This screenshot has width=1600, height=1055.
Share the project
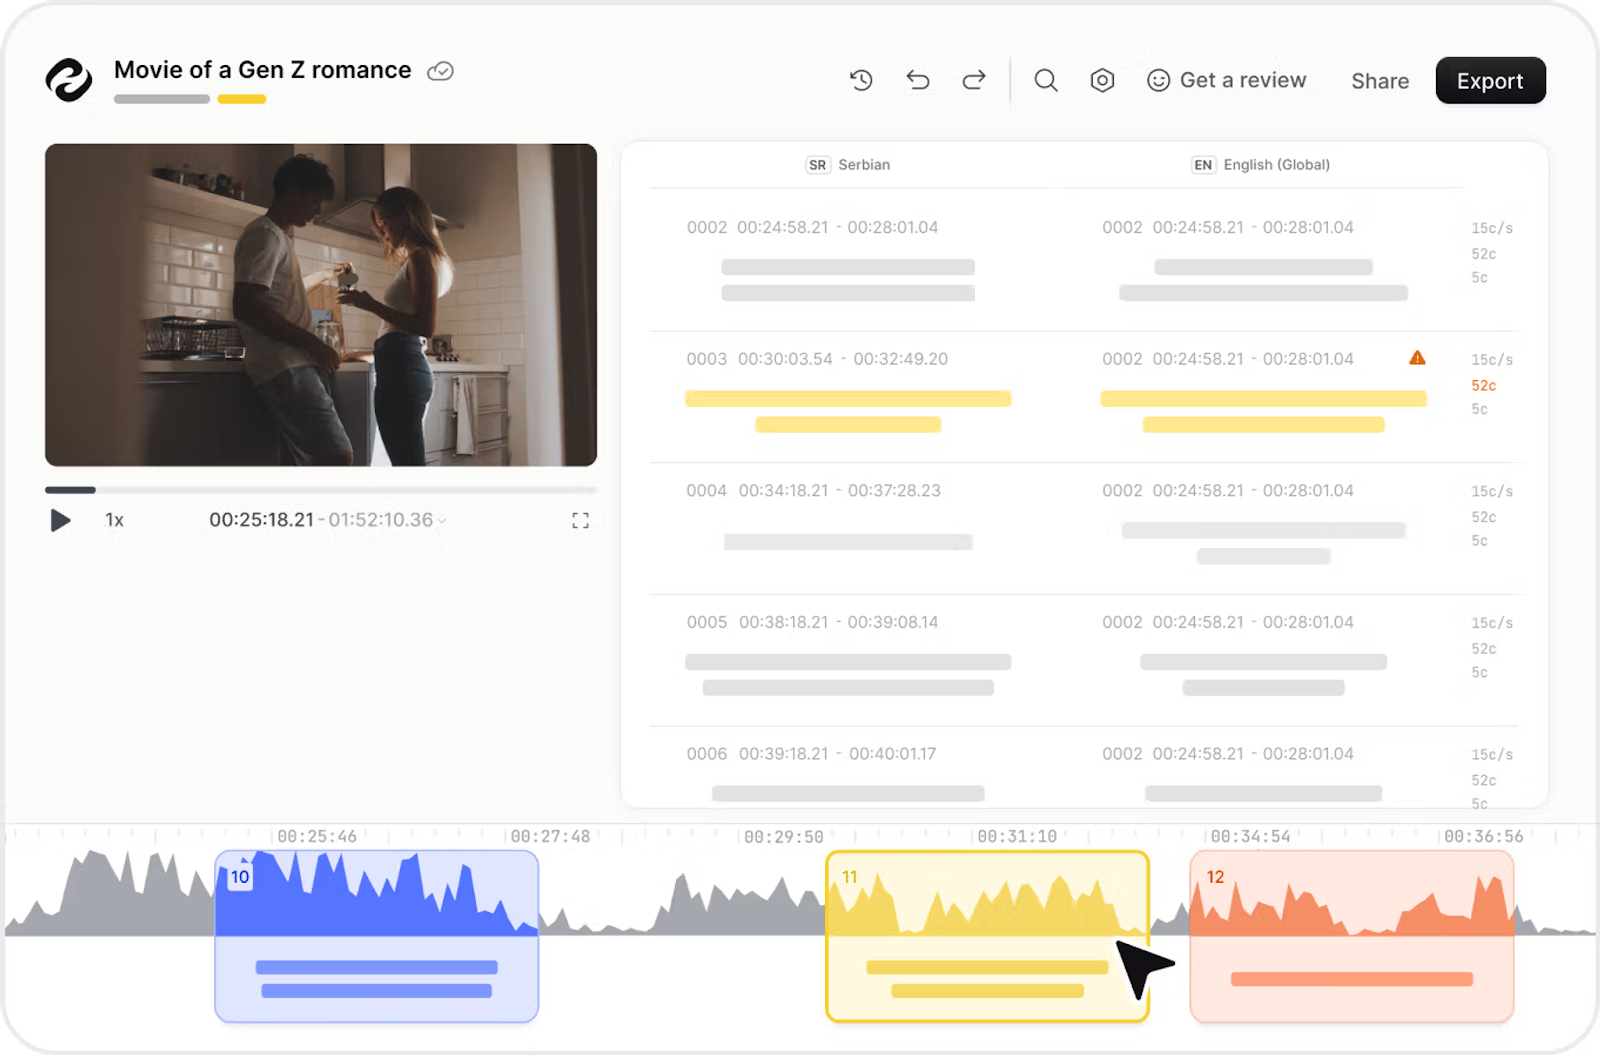click(1380, 81)
